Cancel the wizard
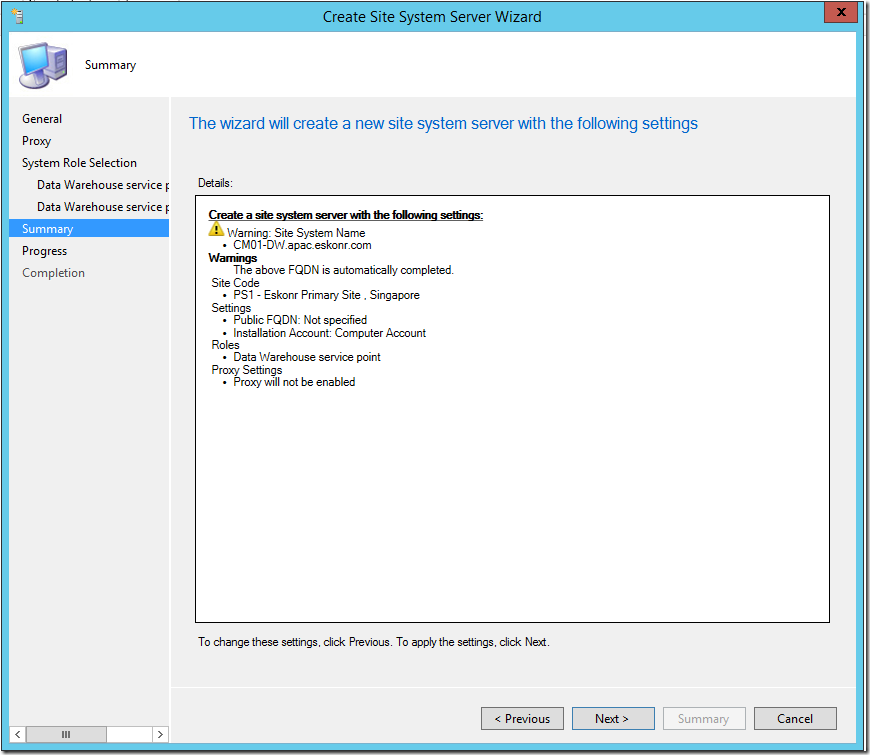 (x=795, y=718)
